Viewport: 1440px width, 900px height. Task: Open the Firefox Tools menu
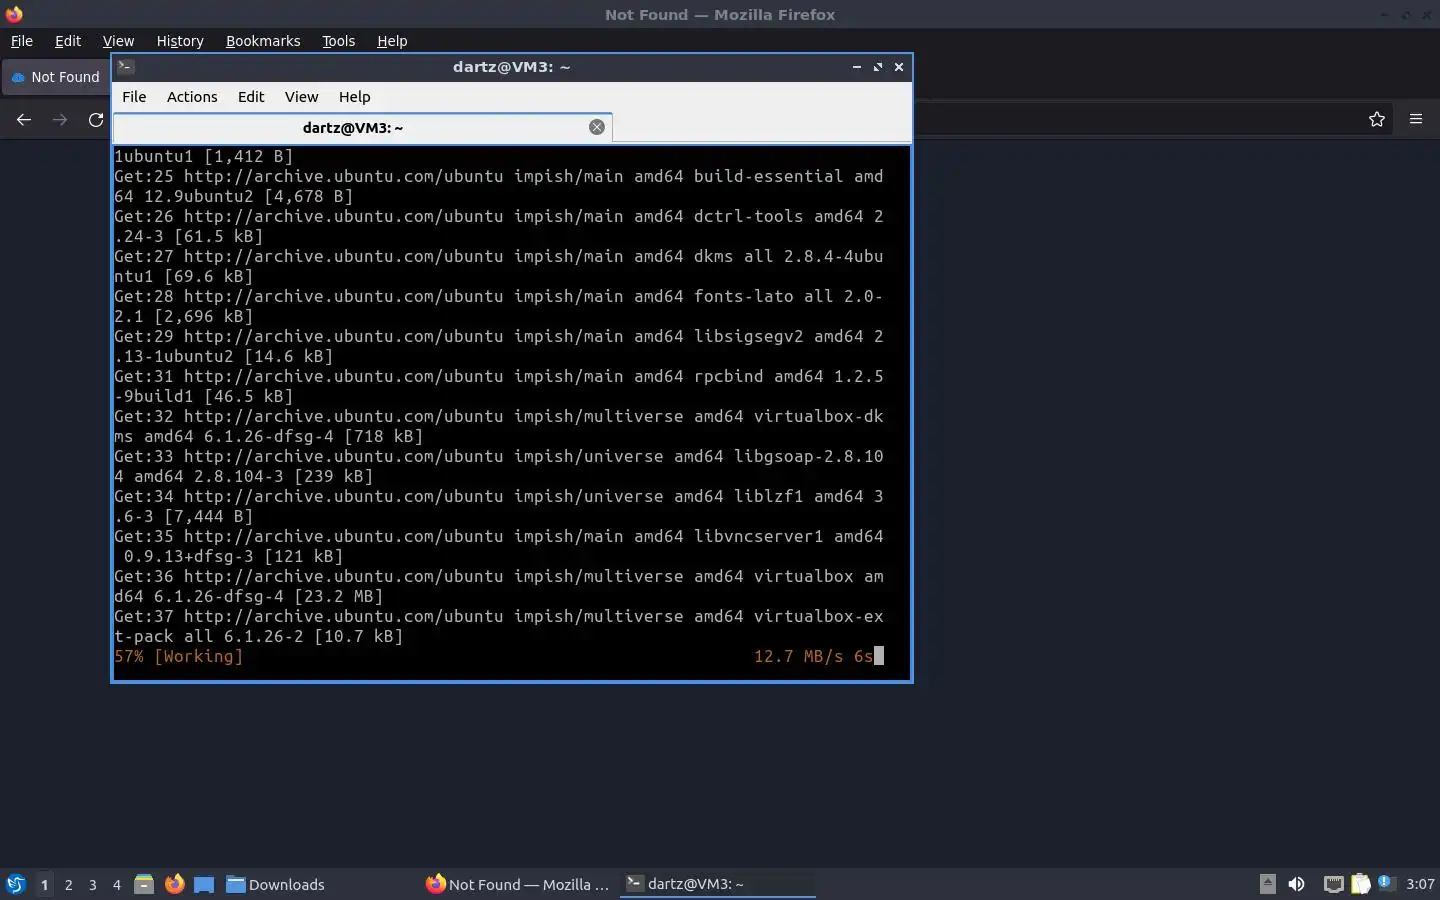click(x=338, y=41)
